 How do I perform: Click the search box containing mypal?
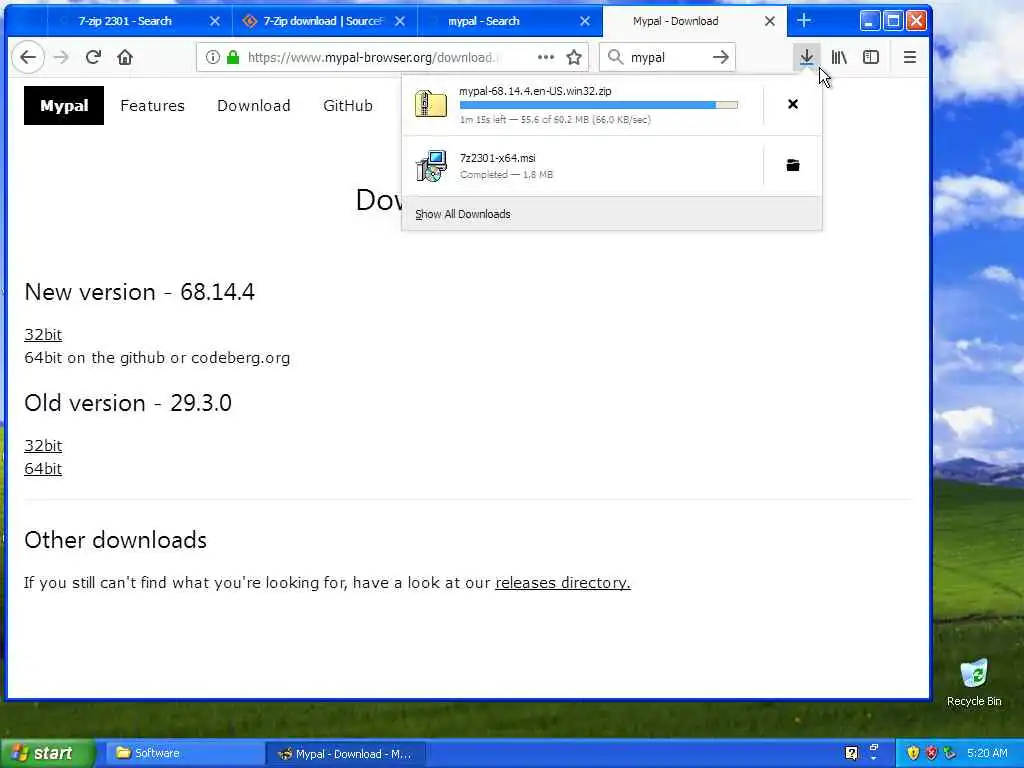pos(669,57)
